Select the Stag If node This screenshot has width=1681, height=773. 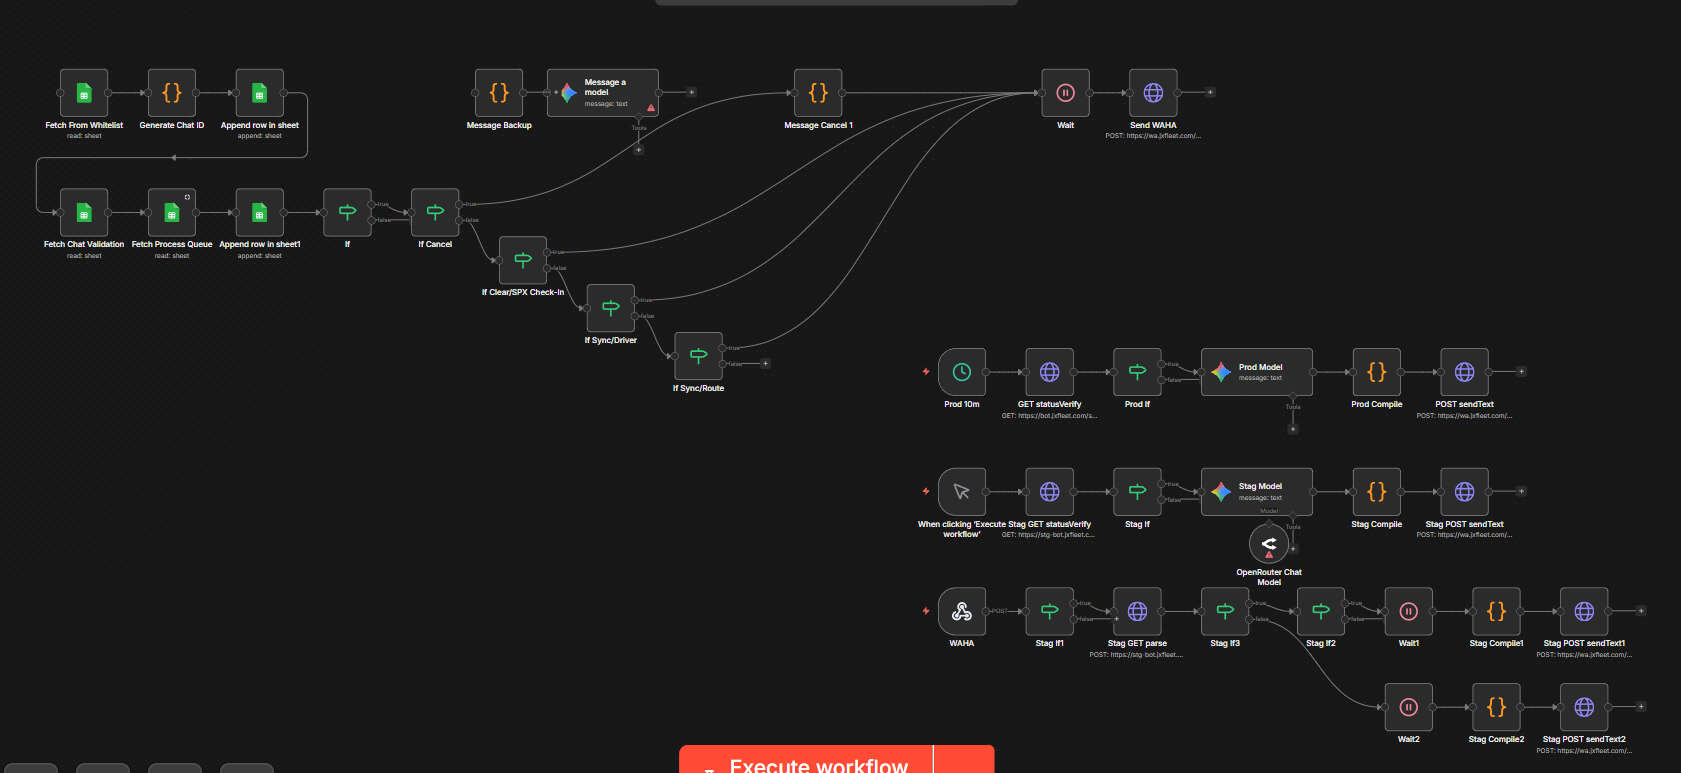click(1138, 492)
